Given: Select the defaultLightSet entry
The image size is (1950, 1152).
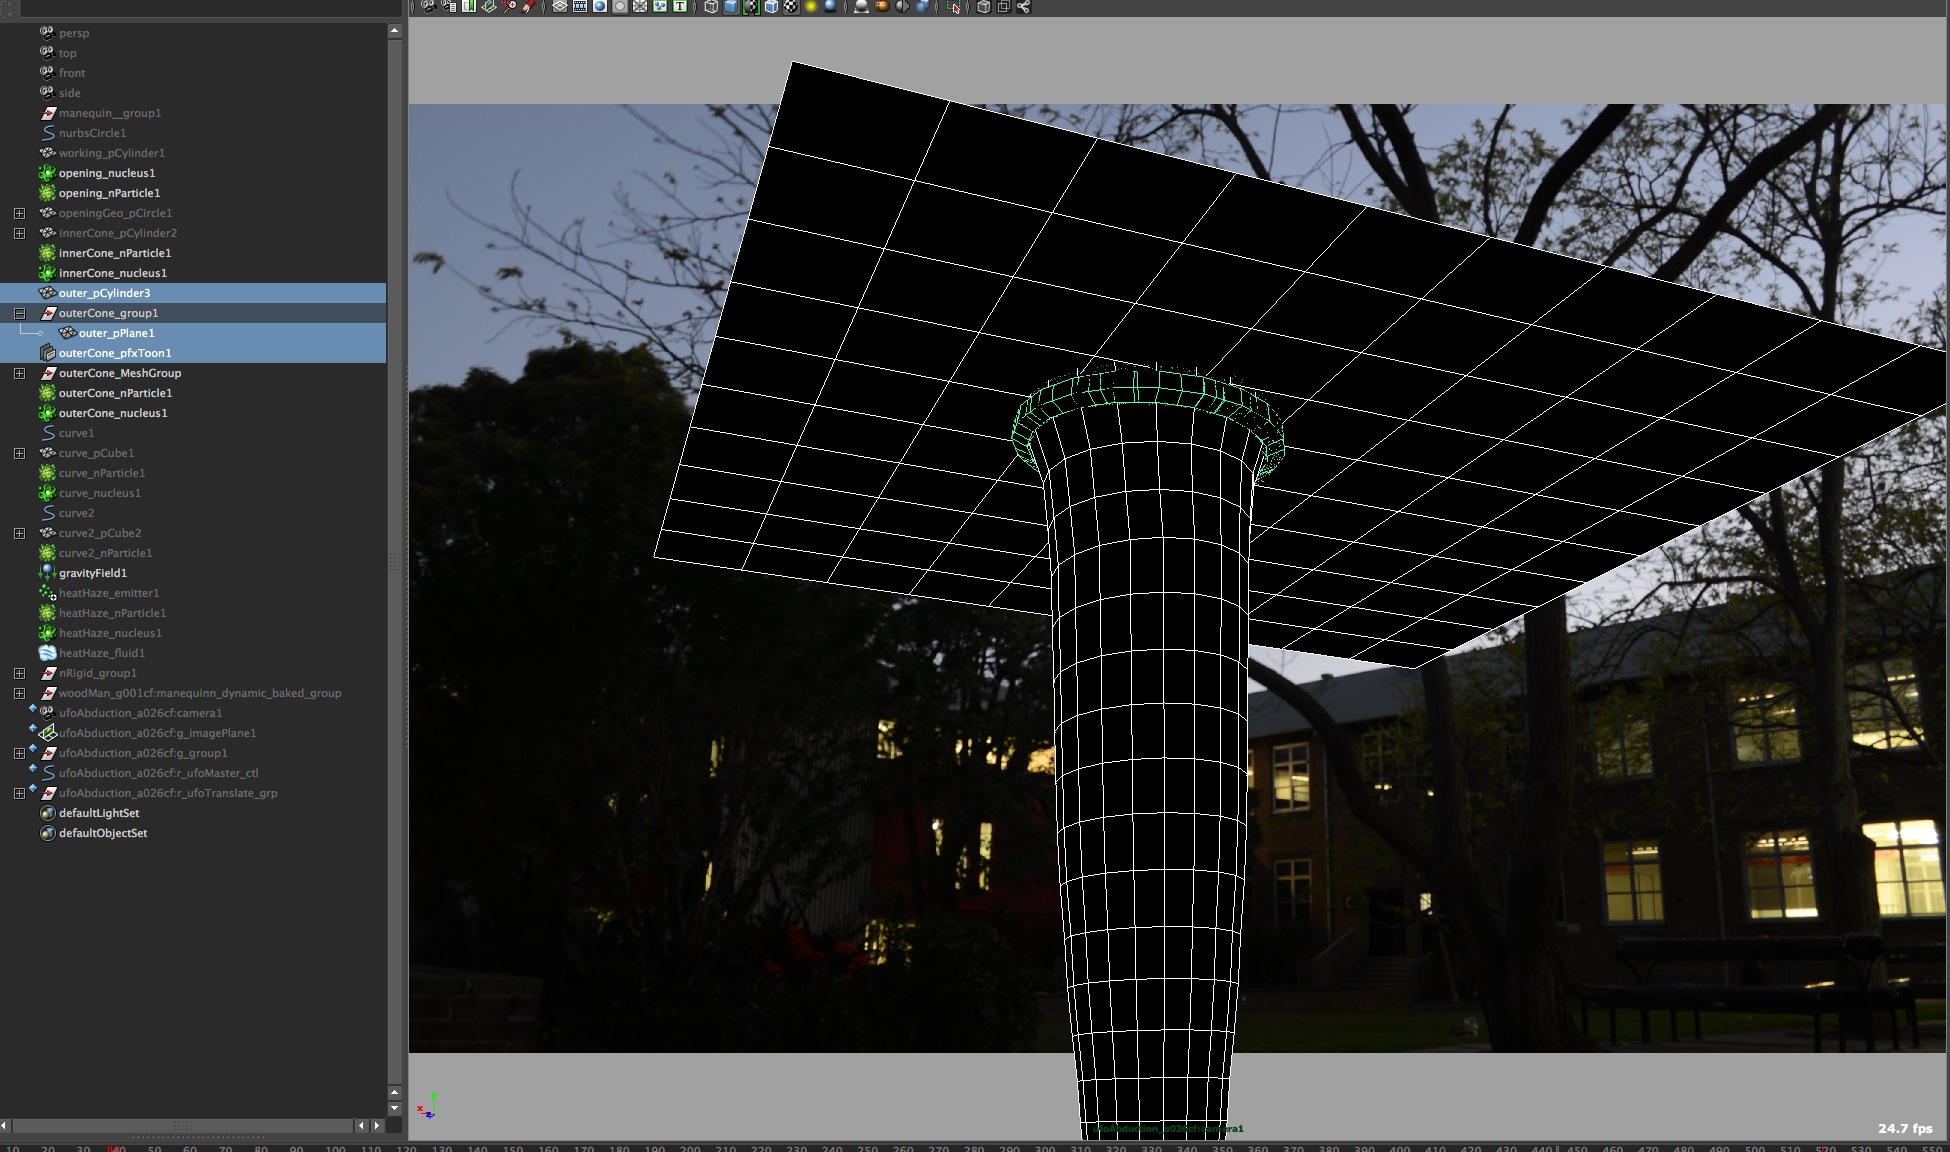Looking at the screenshot, I should pyautogui.click(x=98, y=813).
